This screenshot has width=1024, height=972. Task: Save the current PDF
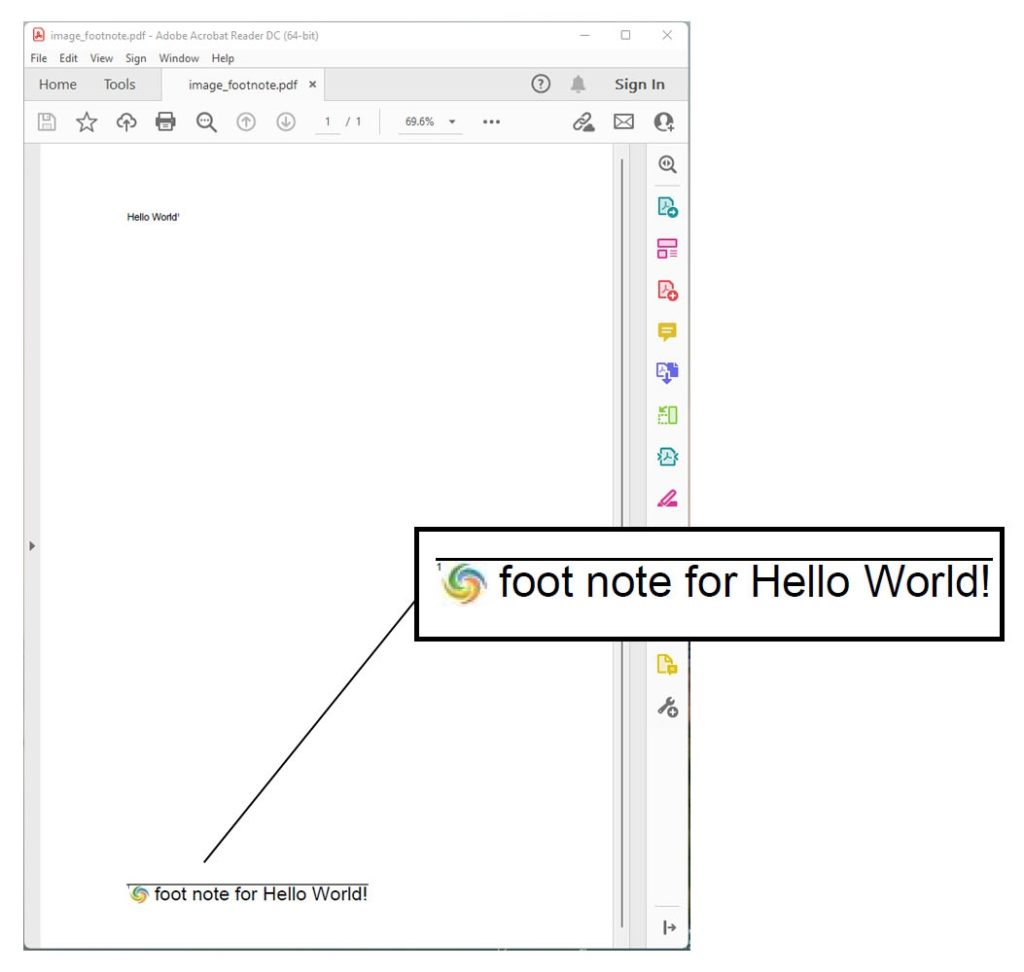tap(46, 122)
